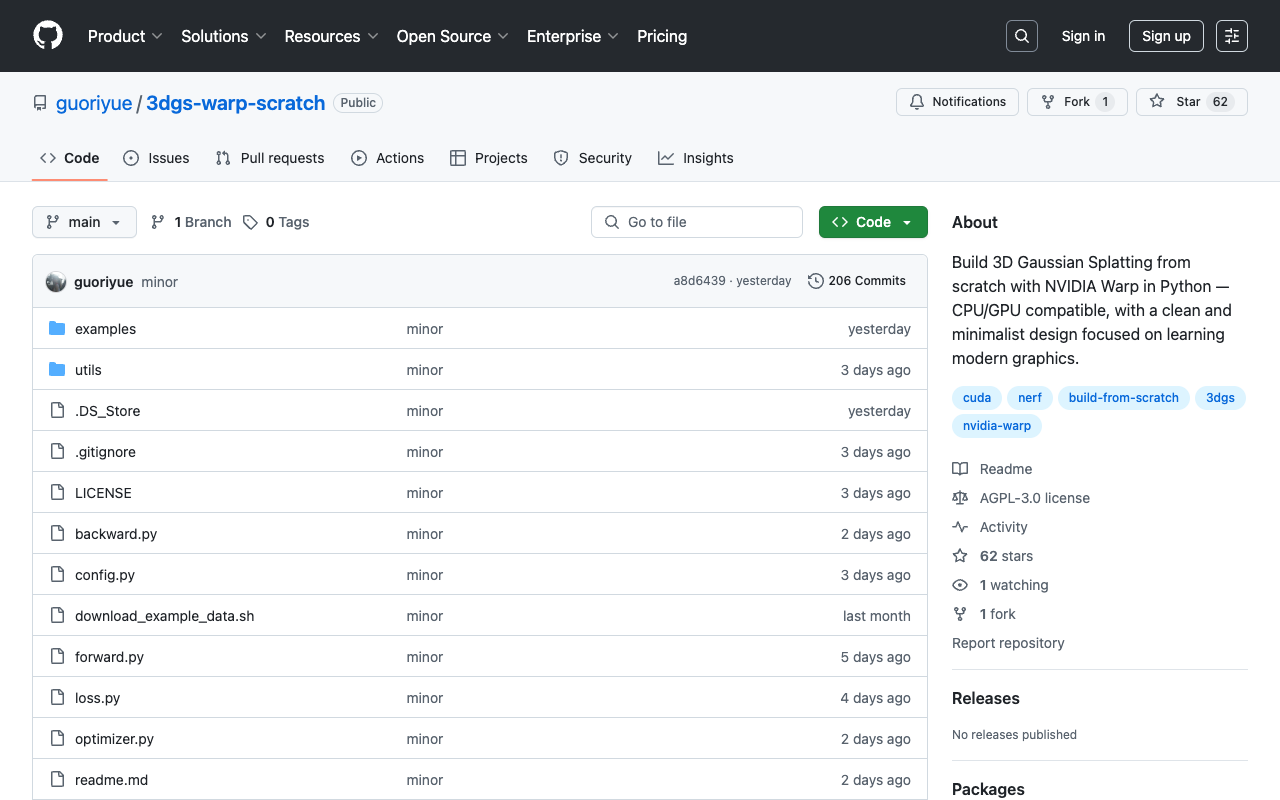
Task: Click the star count badge showing 62
Action: (x=1220, y=102)
